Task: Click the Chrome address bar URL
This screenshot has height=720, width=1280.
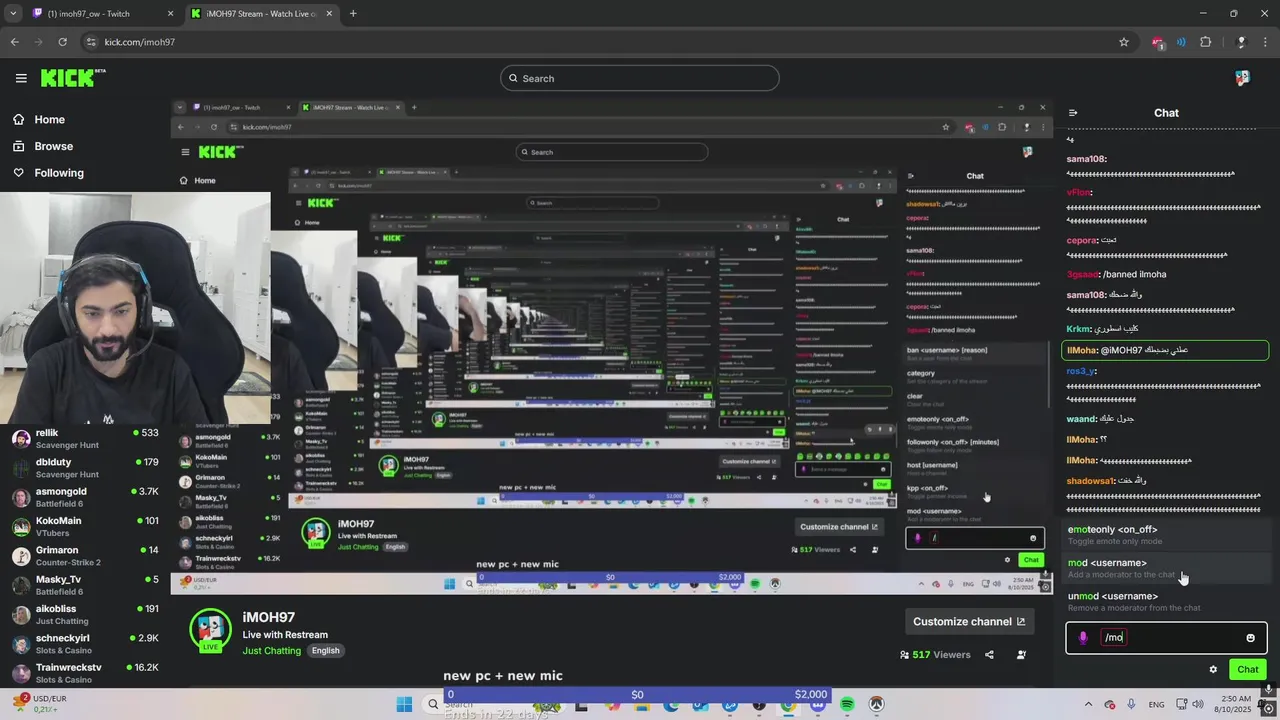Action: pos(140,42)
